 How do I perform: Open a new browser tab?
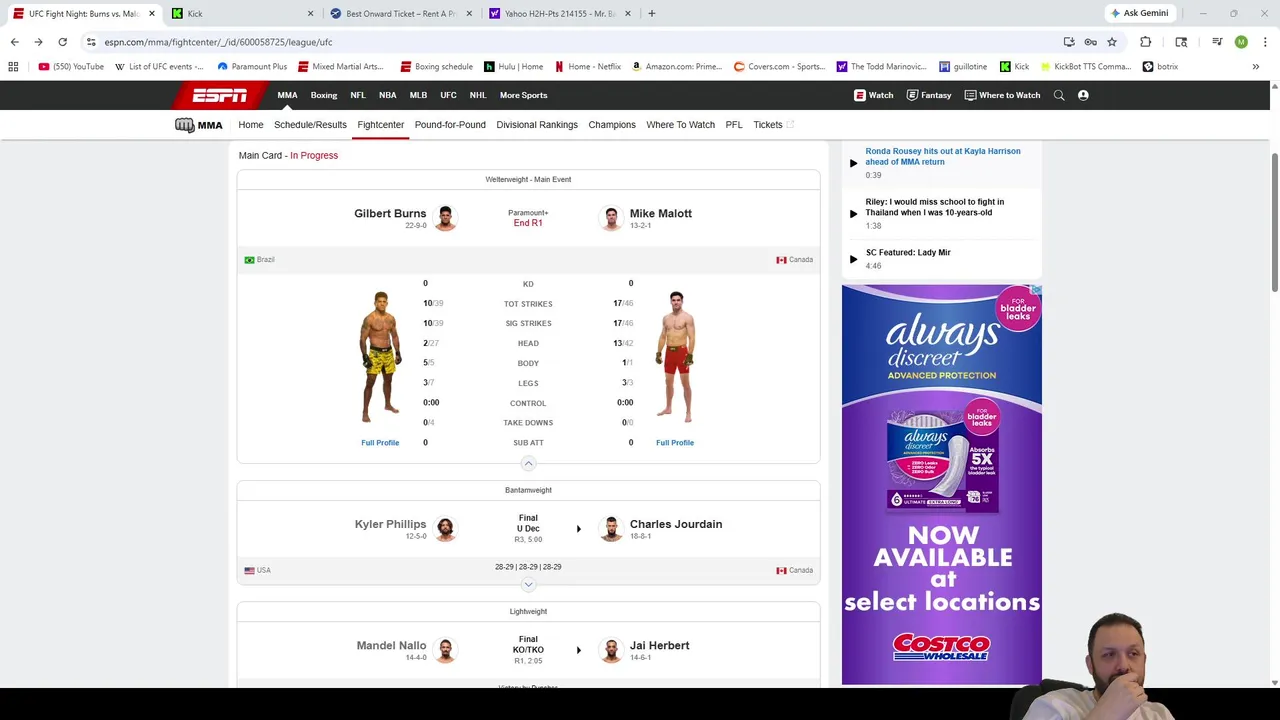(x=651, y=13)
